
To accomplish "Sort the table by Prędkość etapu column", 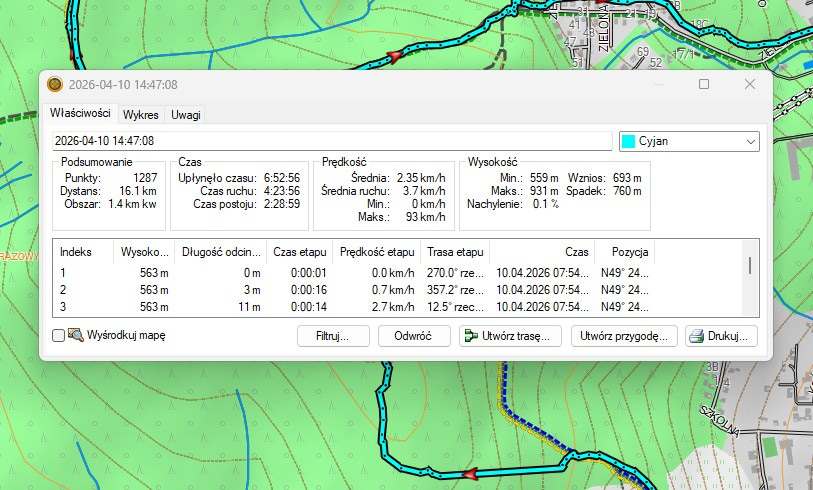I will point(375,252).
